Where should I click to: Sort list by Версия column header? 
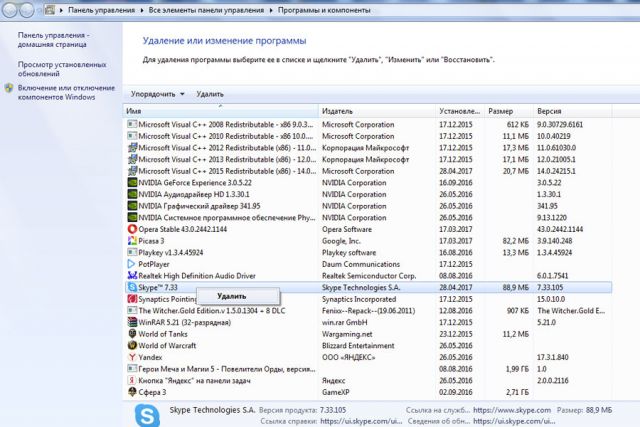point(573,111)
